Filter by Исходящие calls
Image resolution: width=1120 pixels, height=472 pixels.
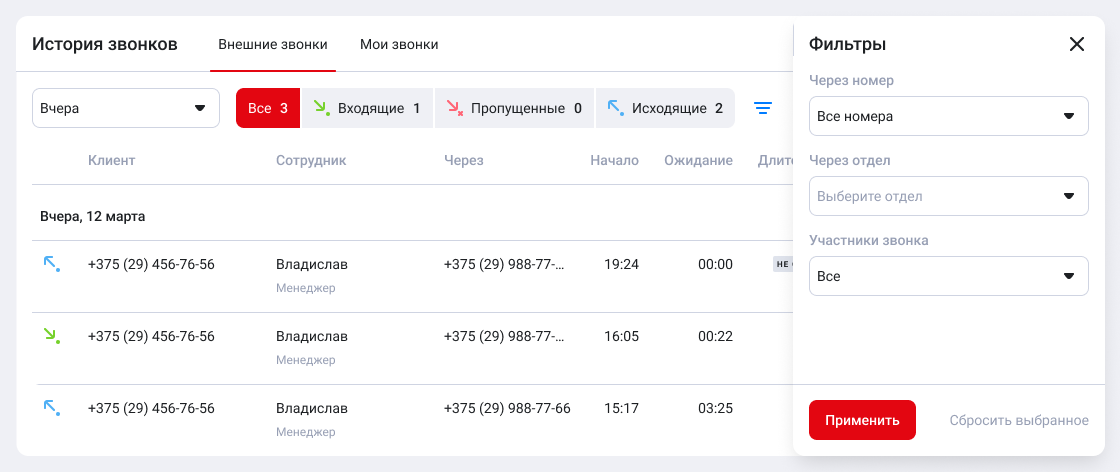click(x=665, y=108)
